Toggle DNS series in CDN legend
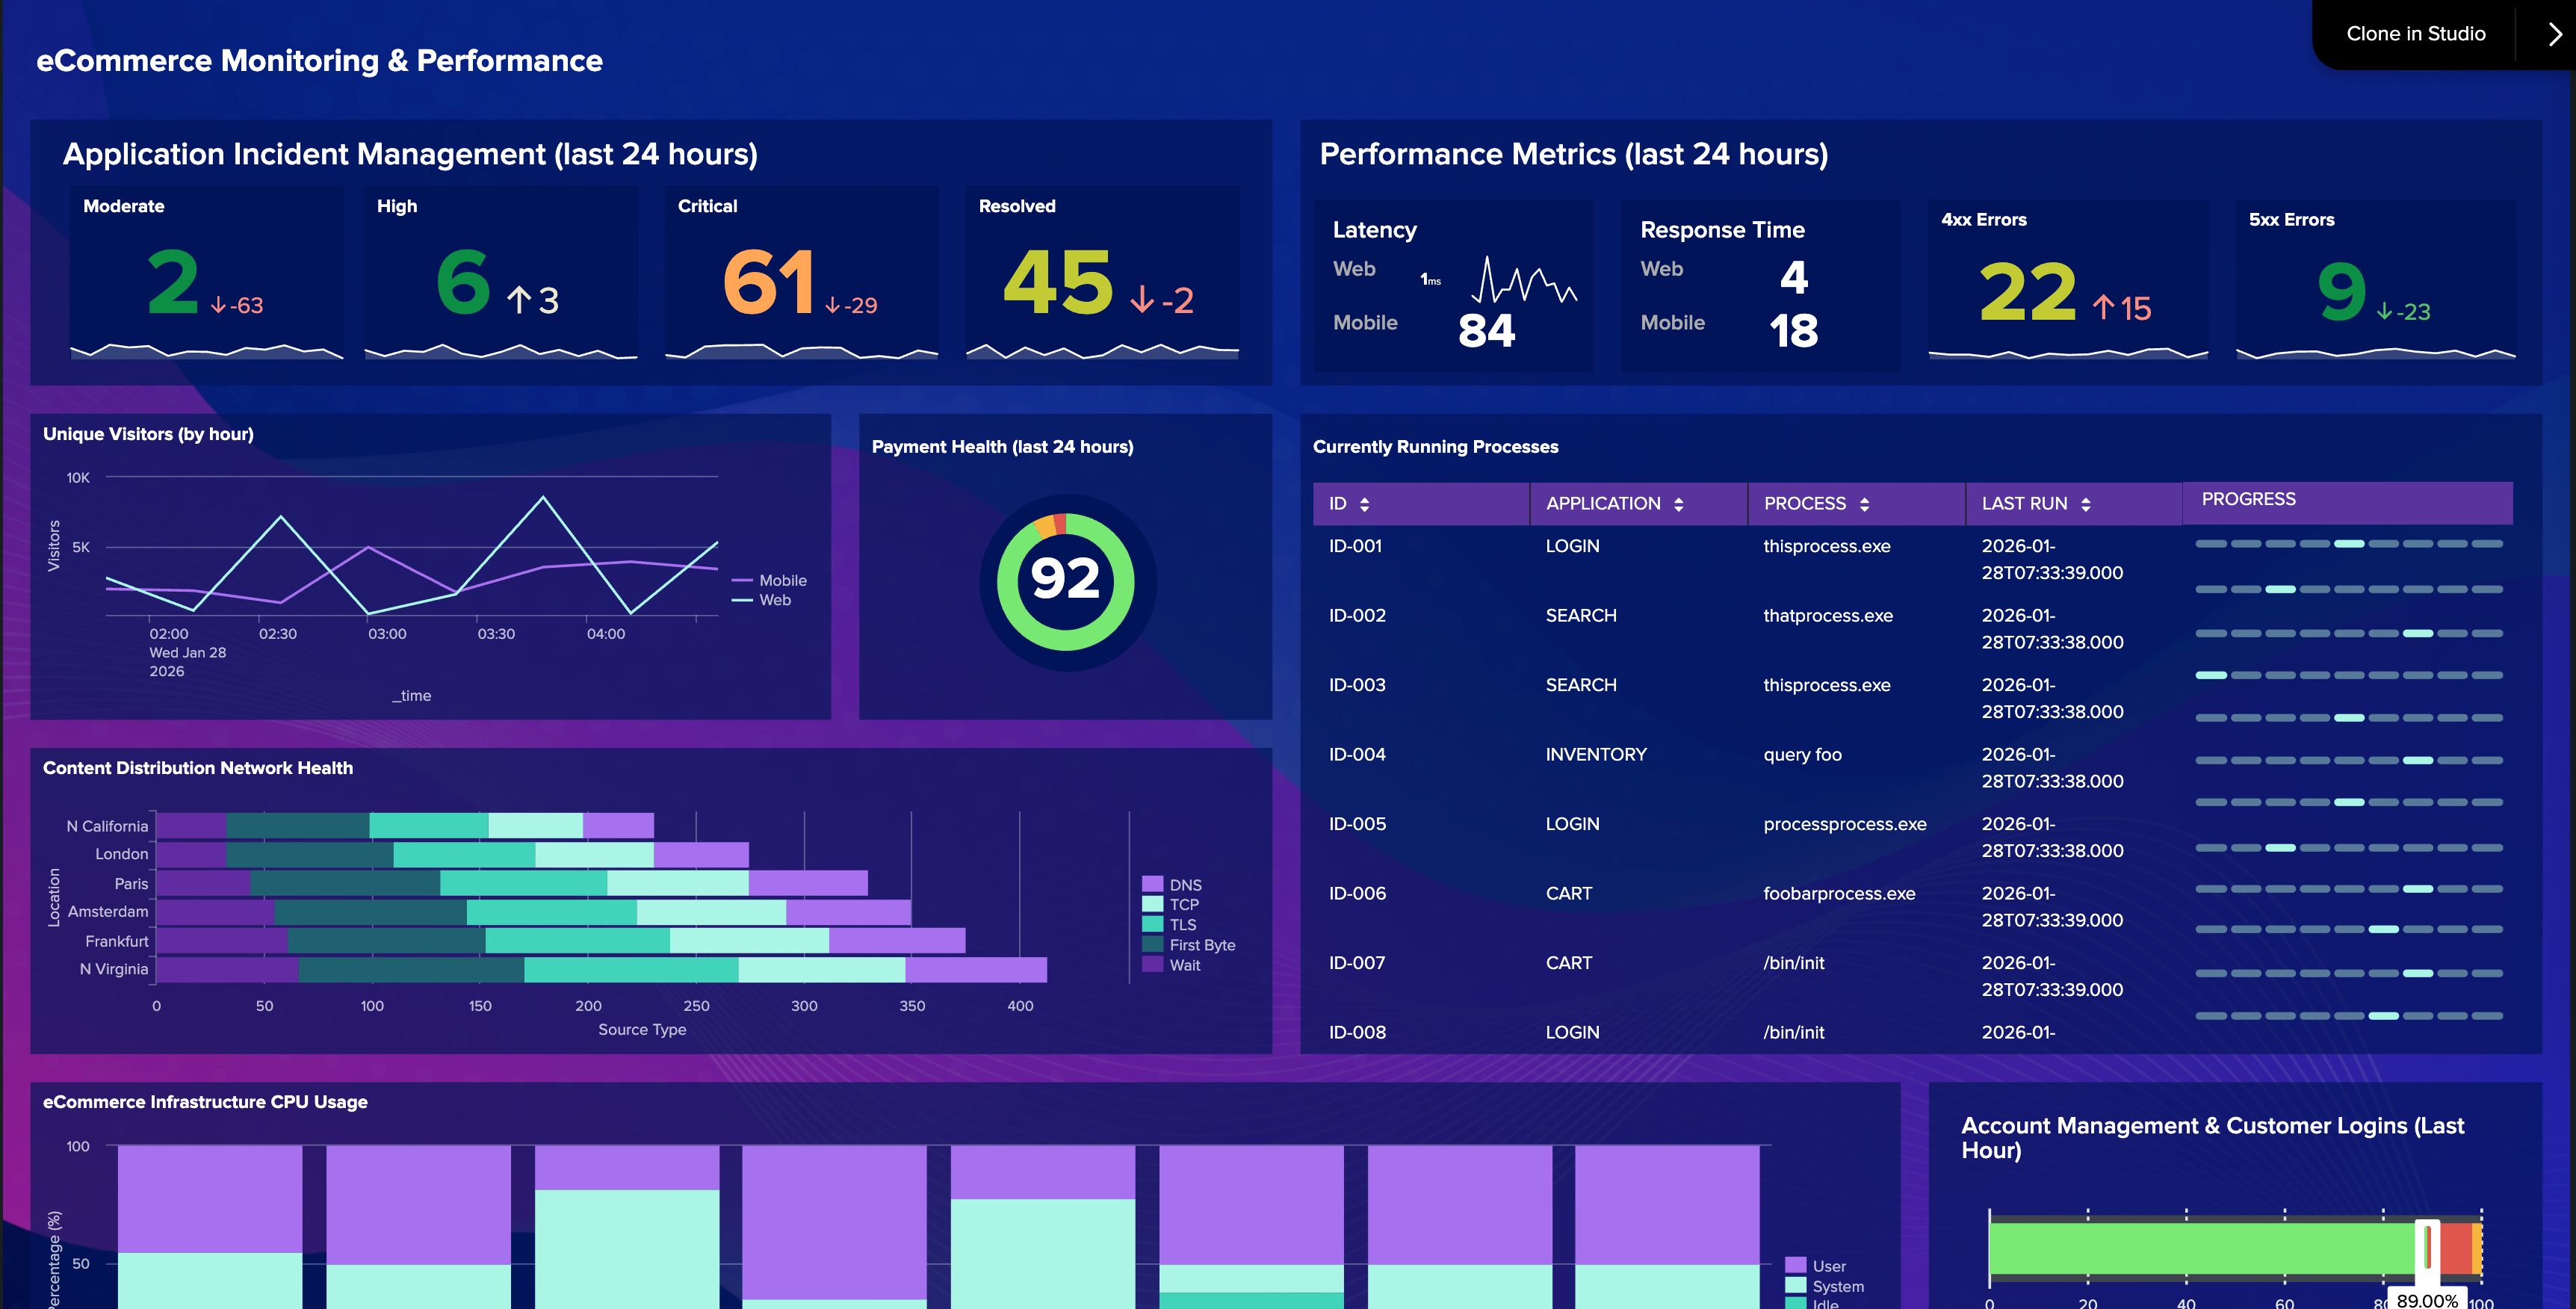 [1184, 885]
